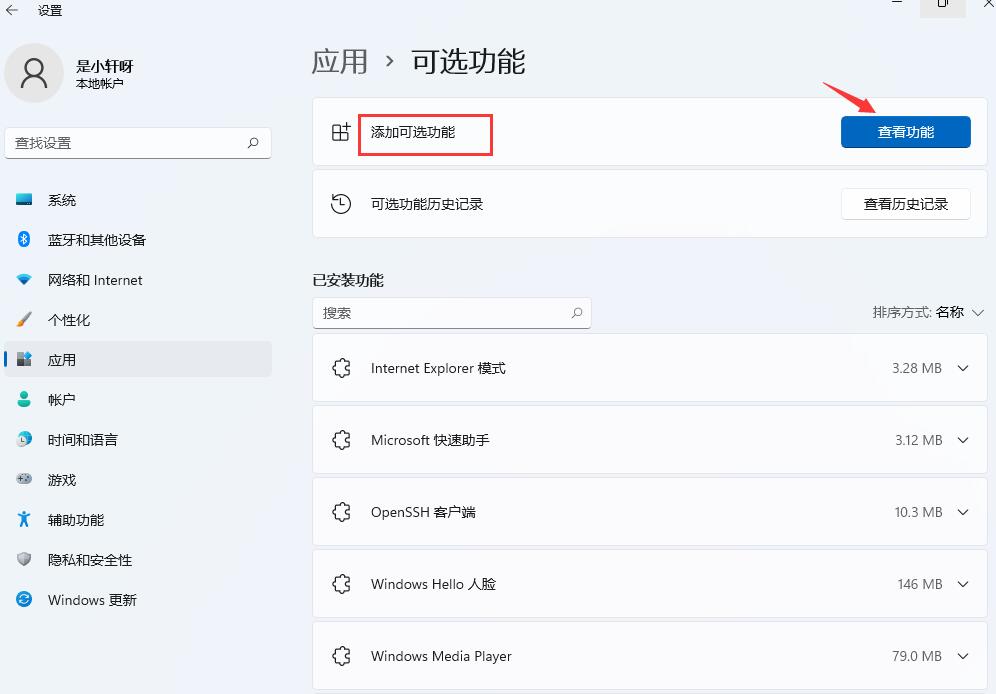996x694 pixels.
Task: Click the clock icon beside 可选功能历史记录
Action: (341, 203)
